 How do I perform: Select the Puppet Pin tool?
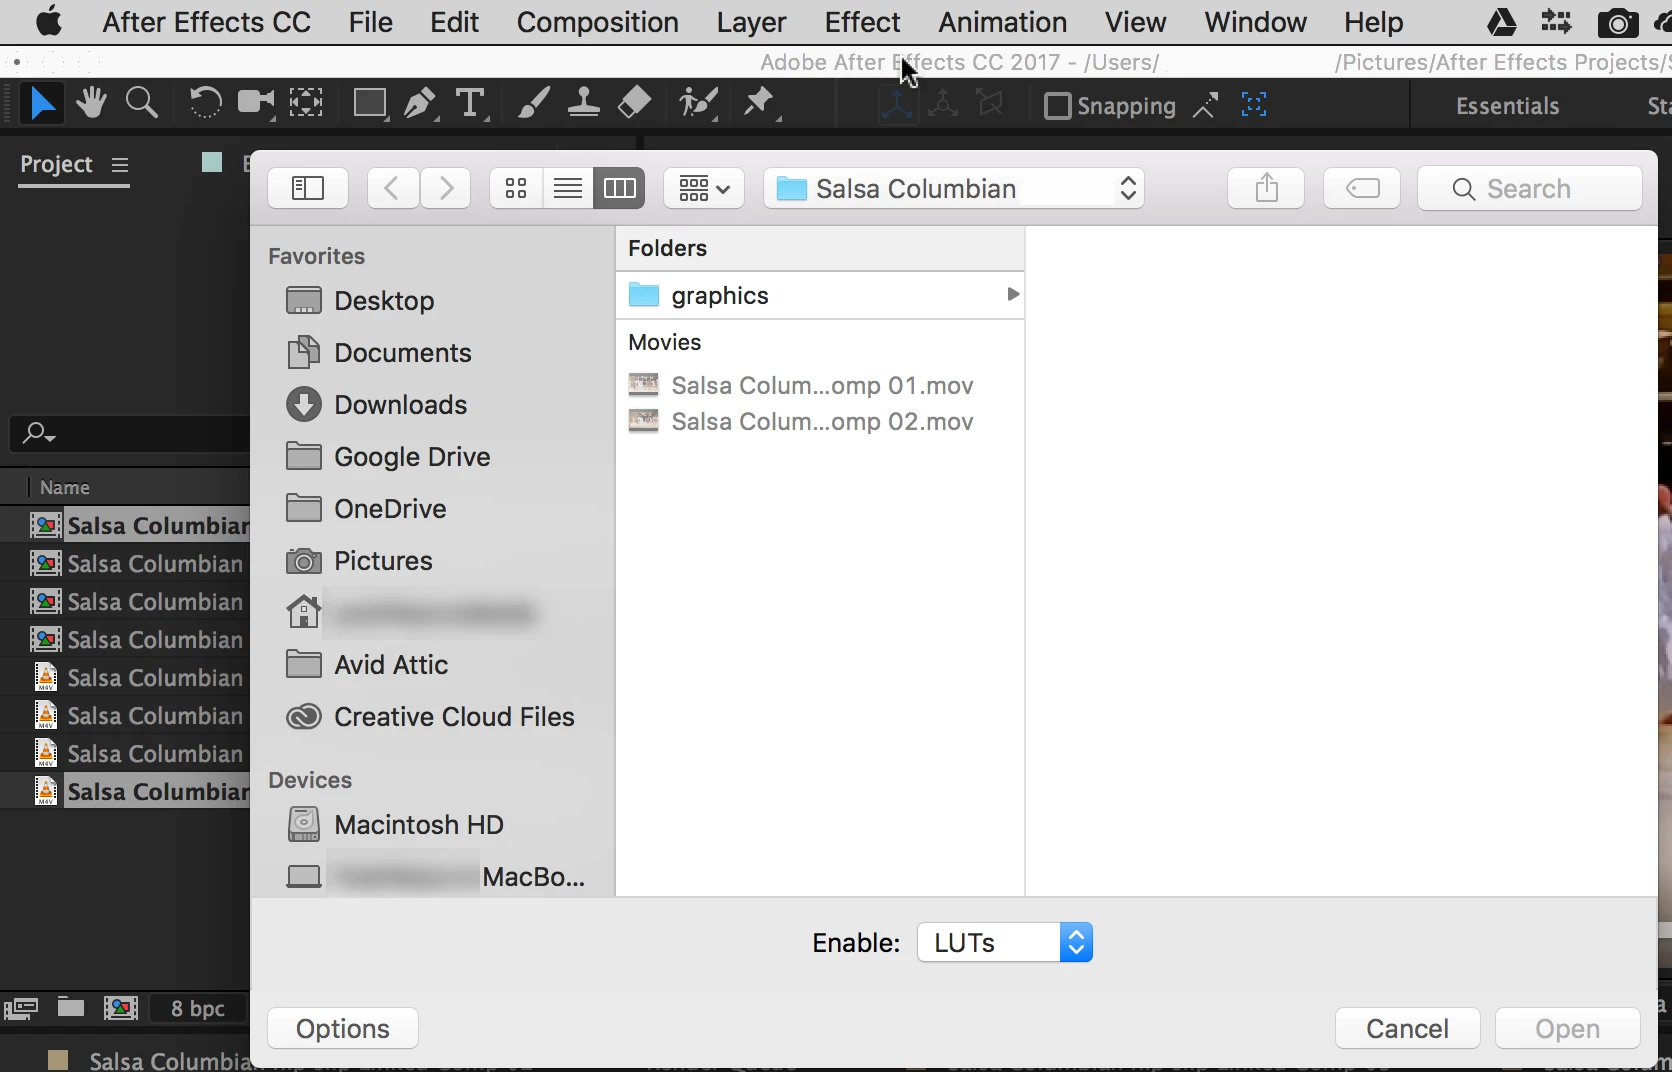click(x=760, y=103)
